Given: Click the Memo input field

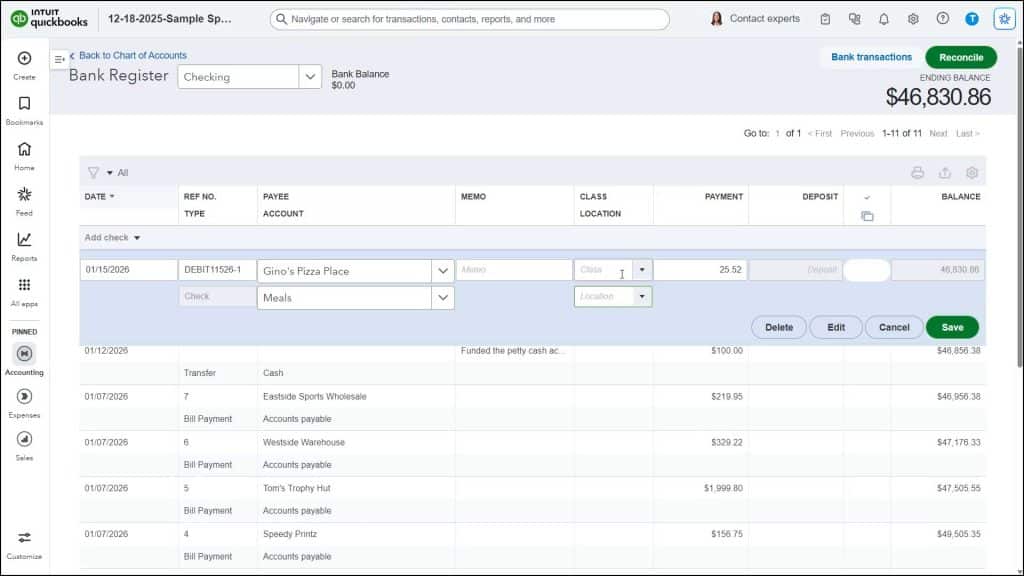Looking at the screenshot, I should pos(514,270).
